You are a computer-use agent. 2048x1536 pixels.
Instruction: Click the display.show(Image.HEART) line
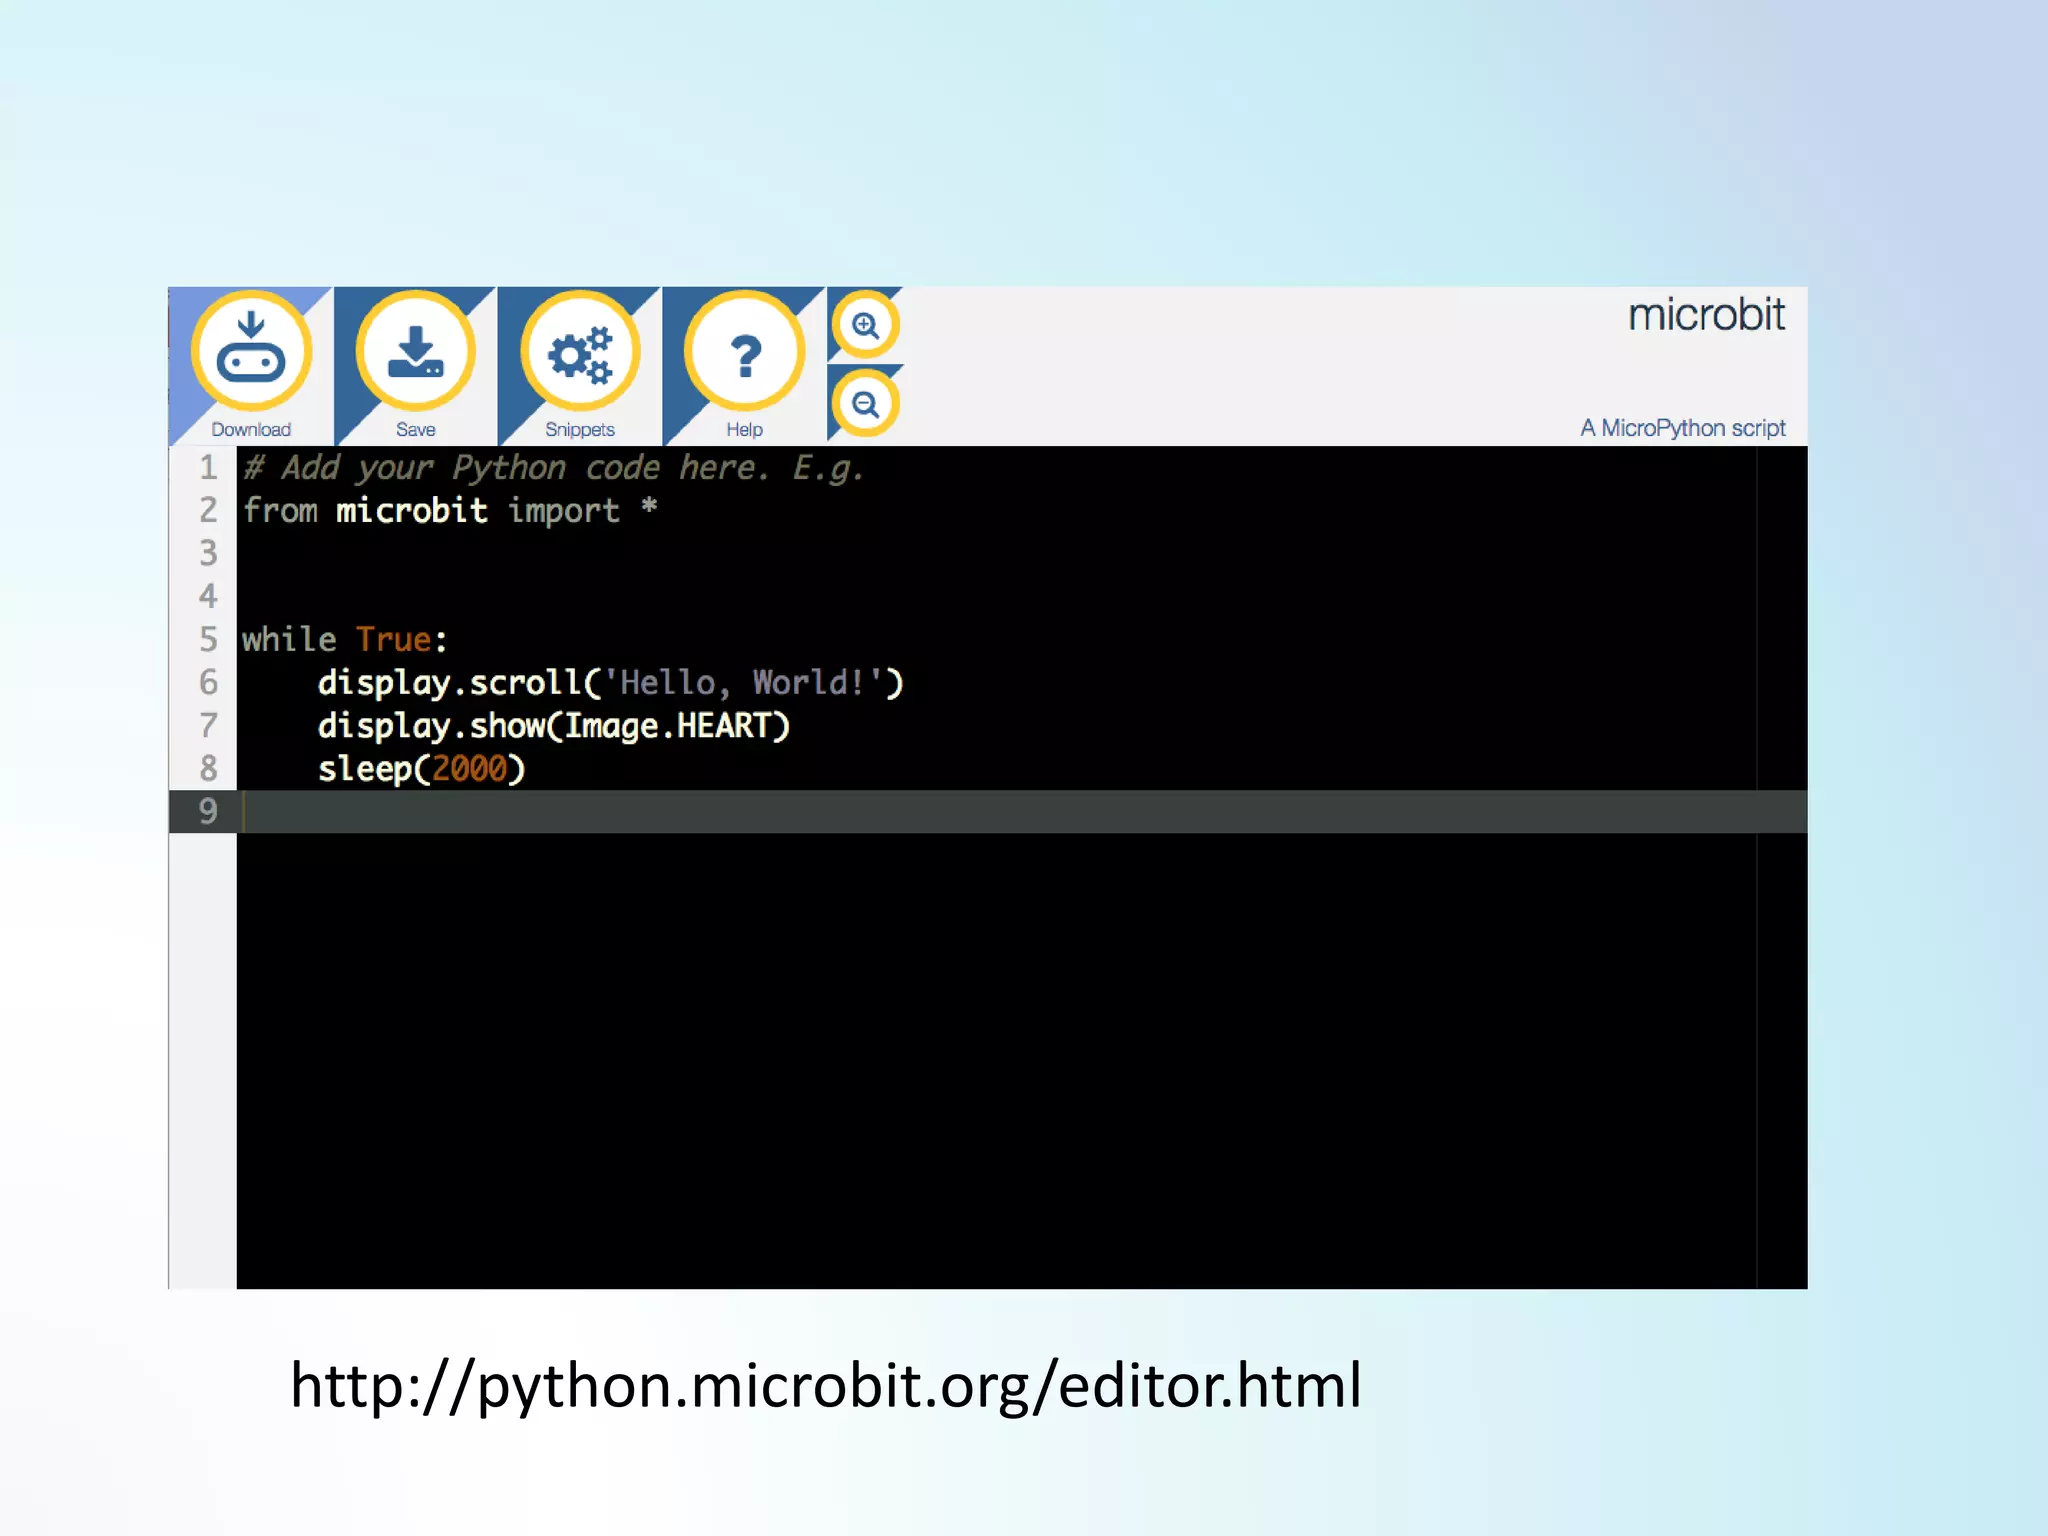(x=554, y=726)
